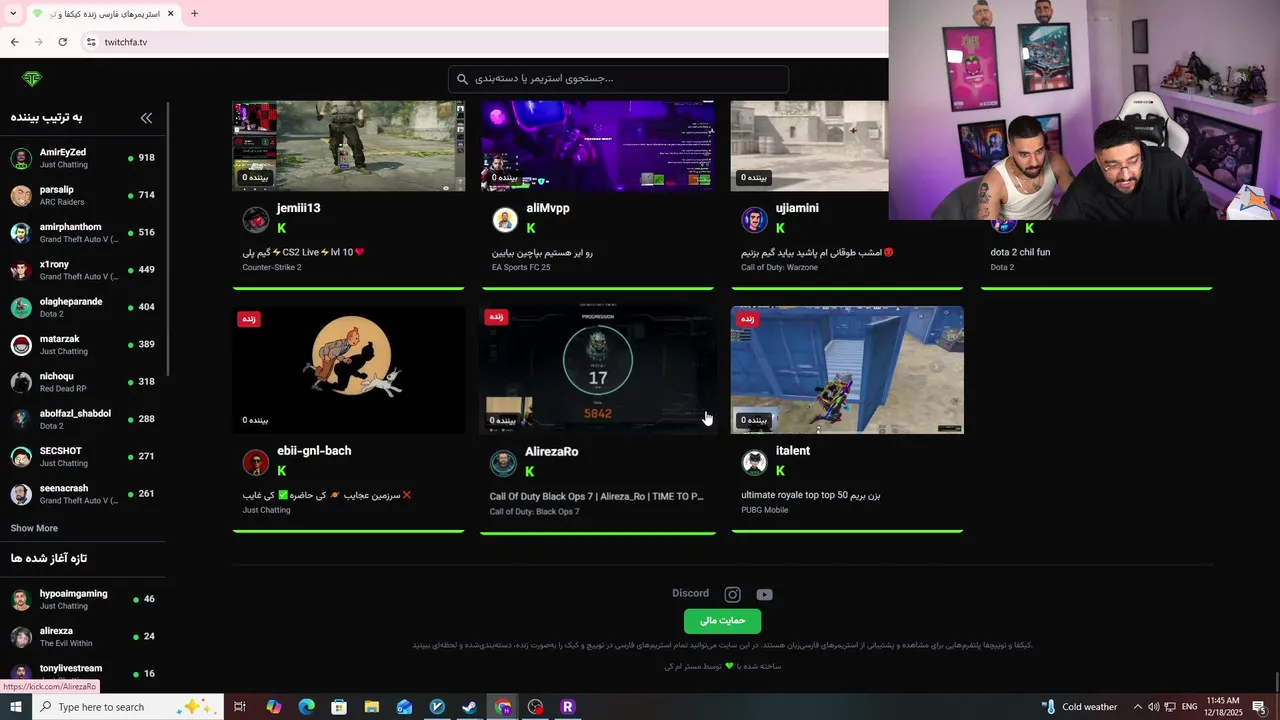The height and width of the screenshot is (720, 1280).
Task: Open hypoaimgaming in recently started list
Action: click(x=85, y=599)
